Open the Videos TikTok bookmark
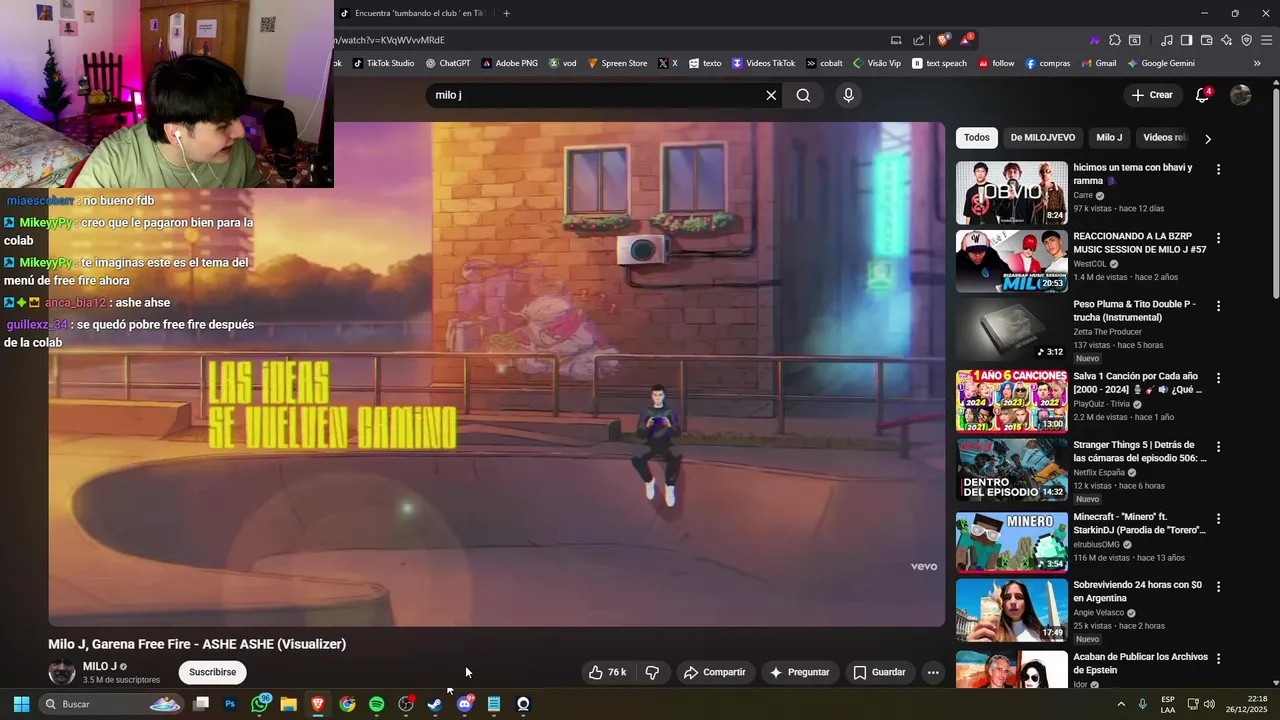 [x=763, y=63]
